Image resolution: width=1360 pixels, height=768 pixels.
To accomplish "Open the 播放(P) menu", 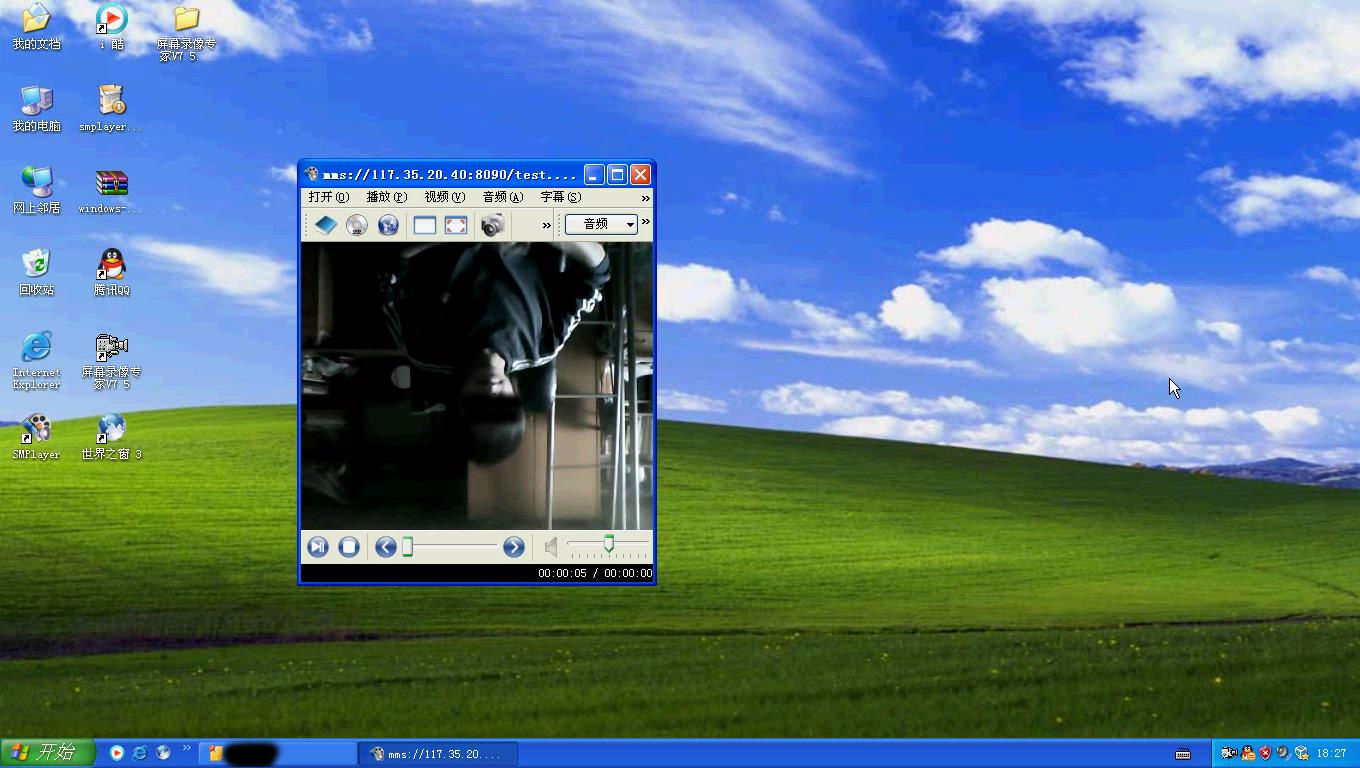I will pyautogui.click(x=386, y=197).
